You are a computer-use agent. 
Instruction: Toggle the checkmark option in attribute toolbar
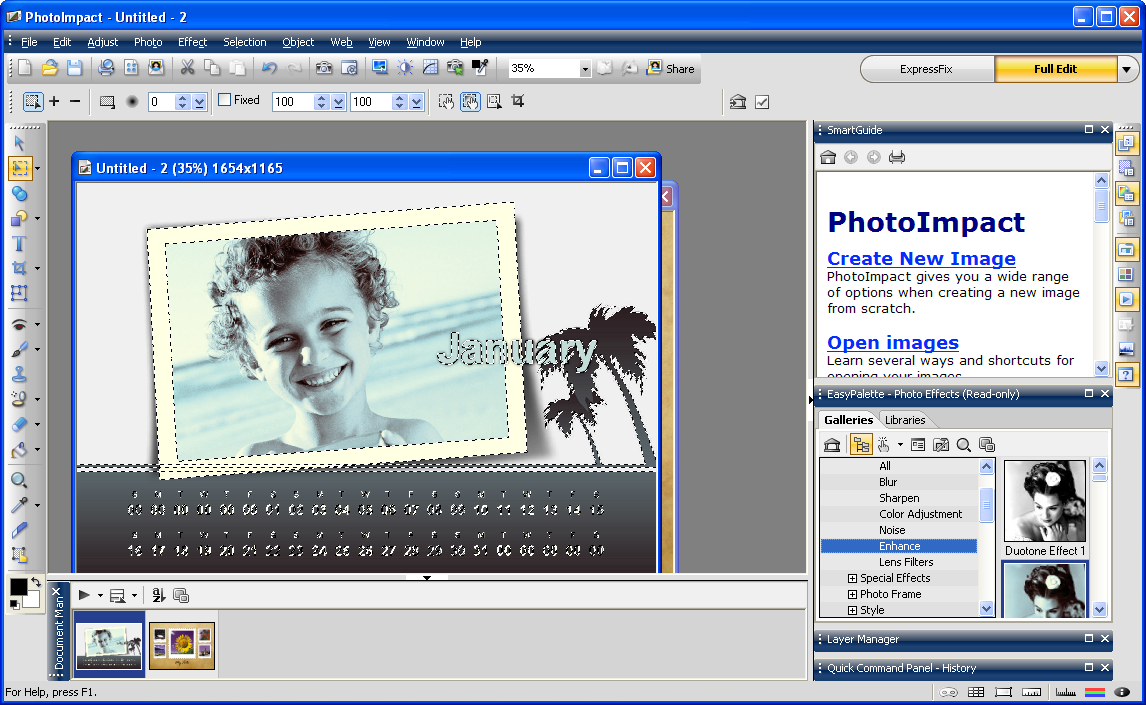click(762, 102)
